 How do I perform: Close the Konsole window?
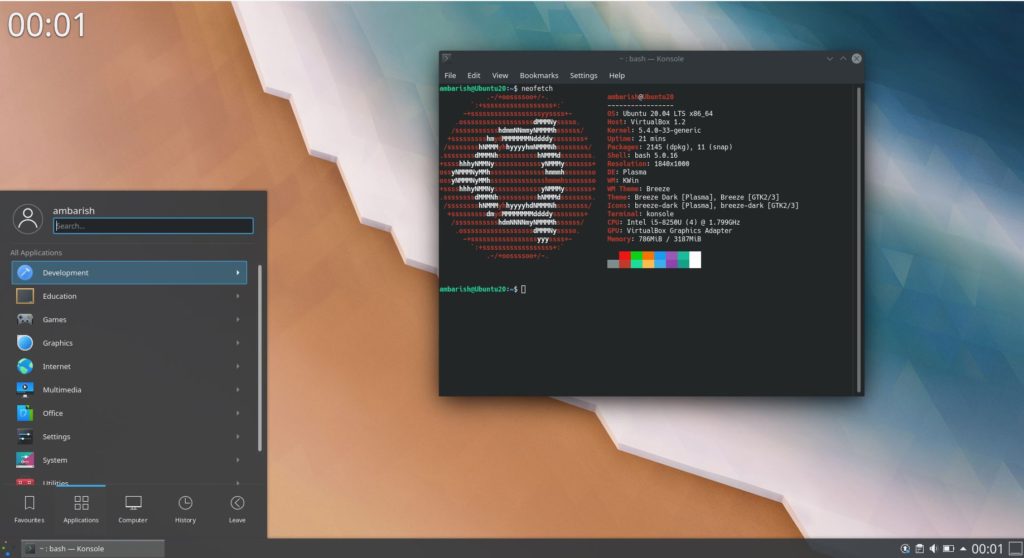click(857, 59)
